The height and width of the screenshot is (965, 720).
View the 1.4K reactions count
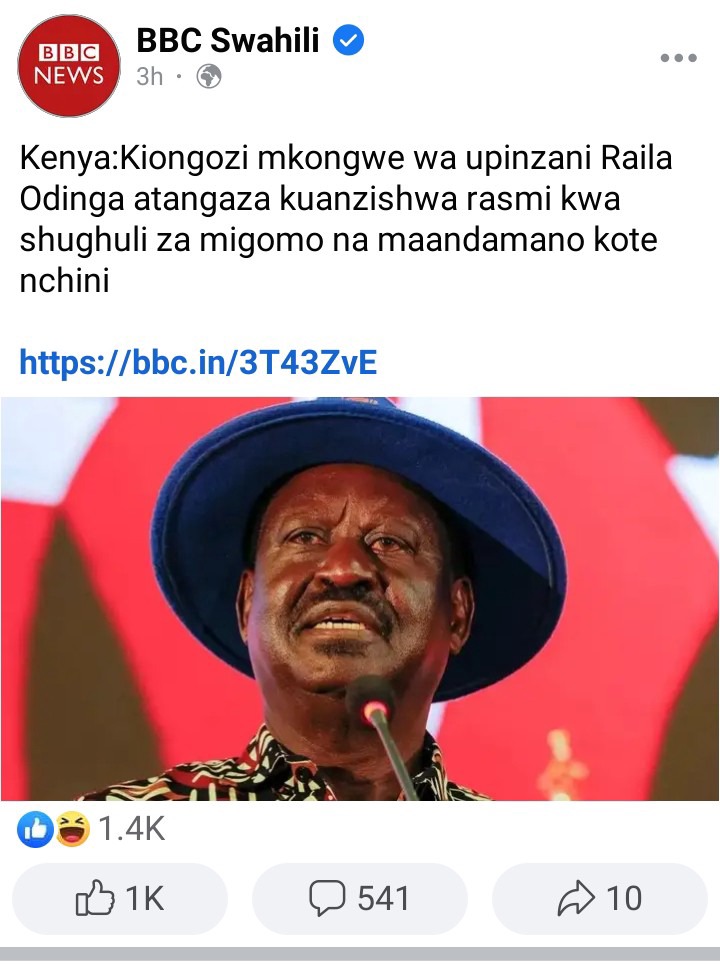tap(131, 829)
